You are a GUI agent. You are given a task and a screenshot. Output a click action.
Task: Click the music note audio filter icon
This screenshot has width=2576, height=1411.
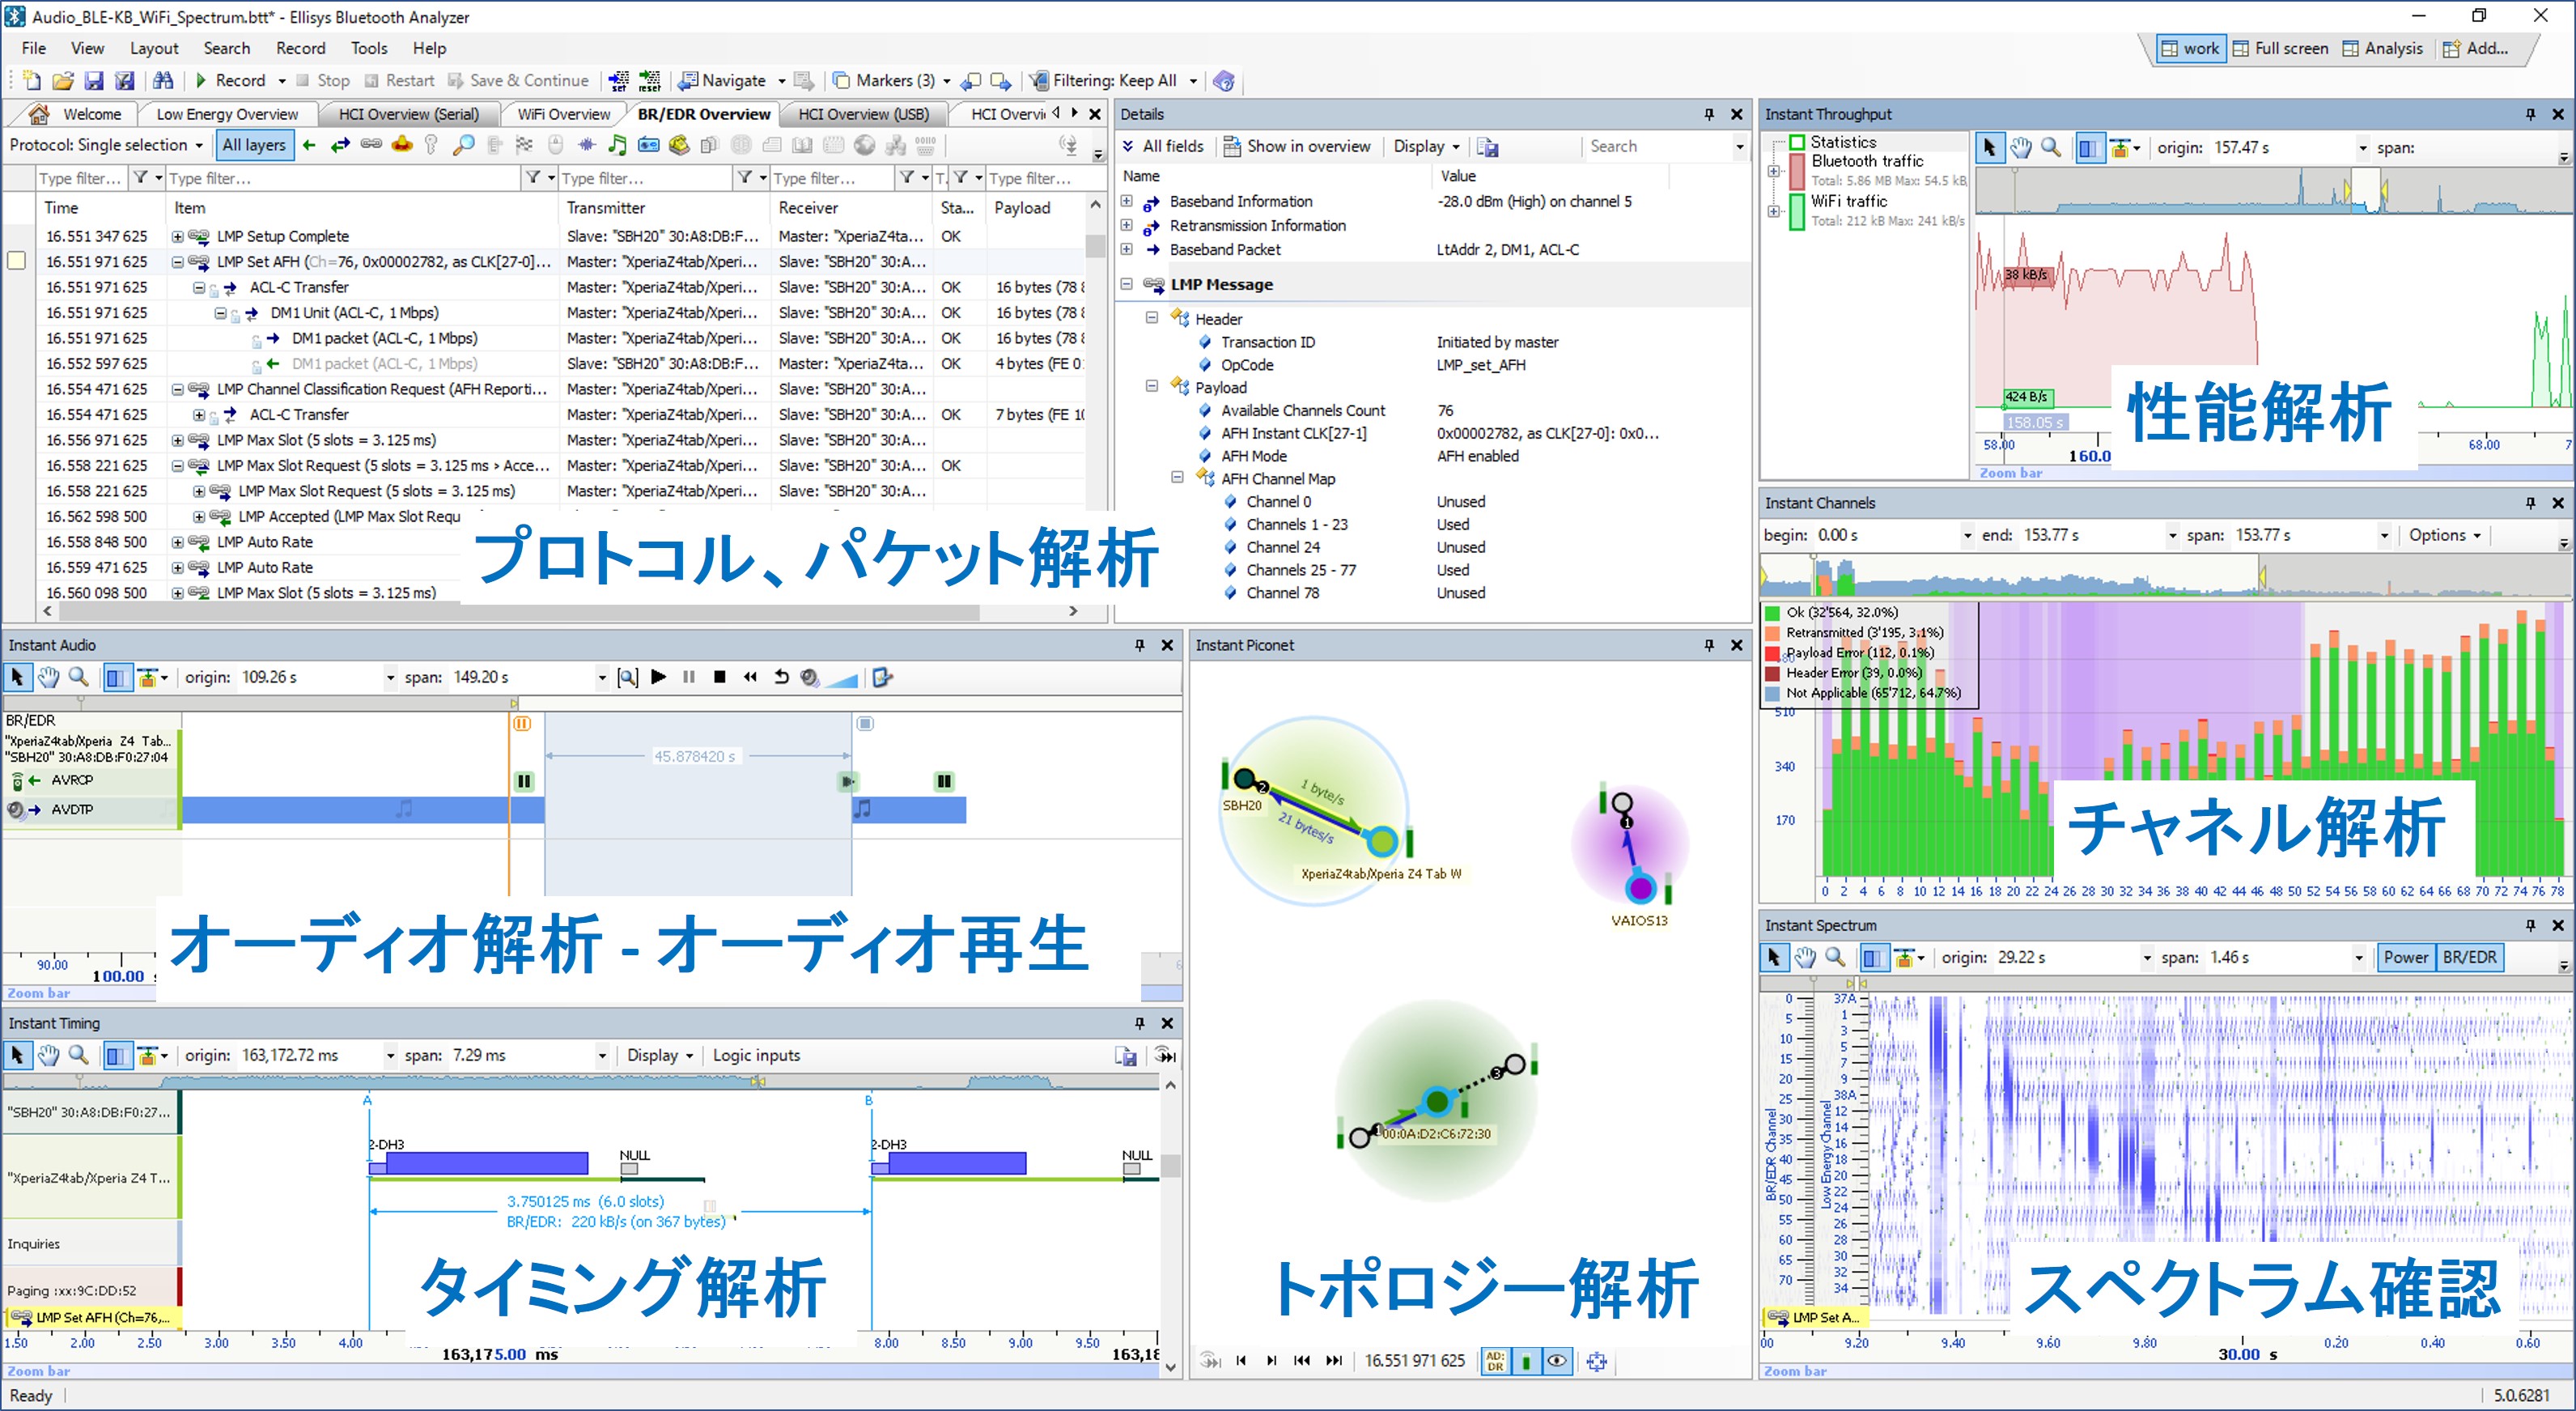tap(617, 146)
